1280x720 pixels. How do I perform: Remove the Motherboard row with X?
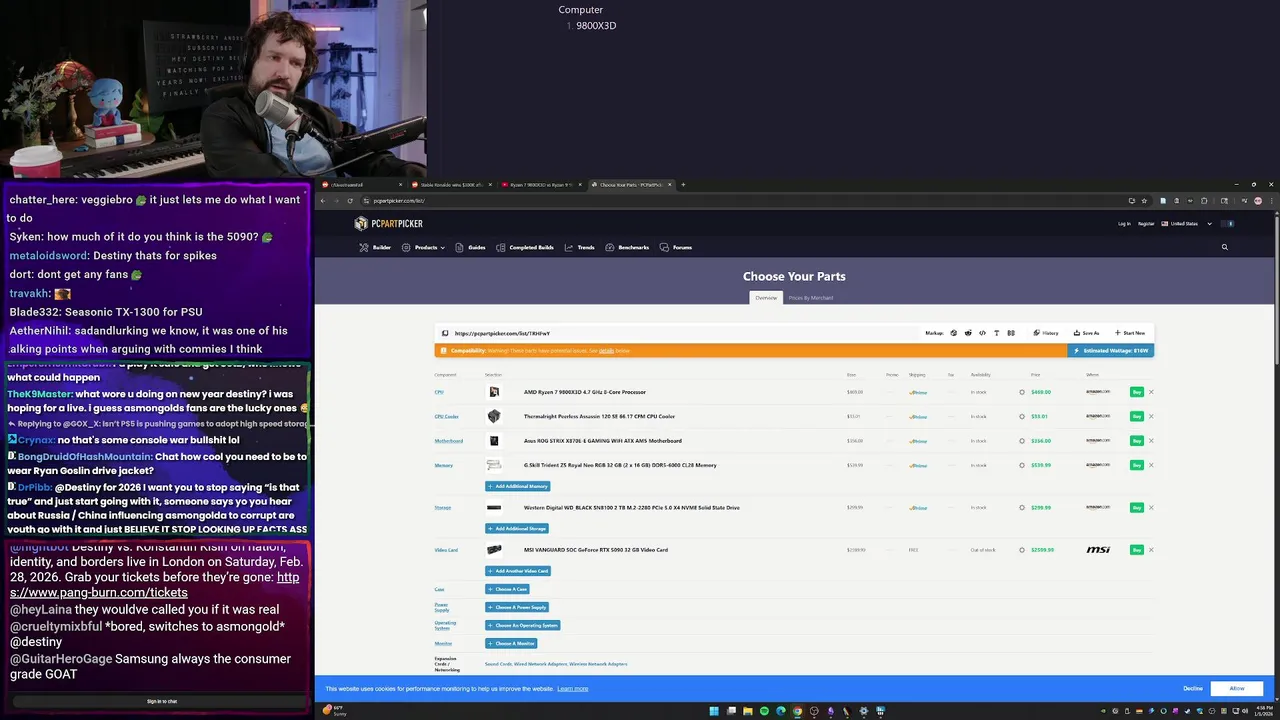(1151, 441)
